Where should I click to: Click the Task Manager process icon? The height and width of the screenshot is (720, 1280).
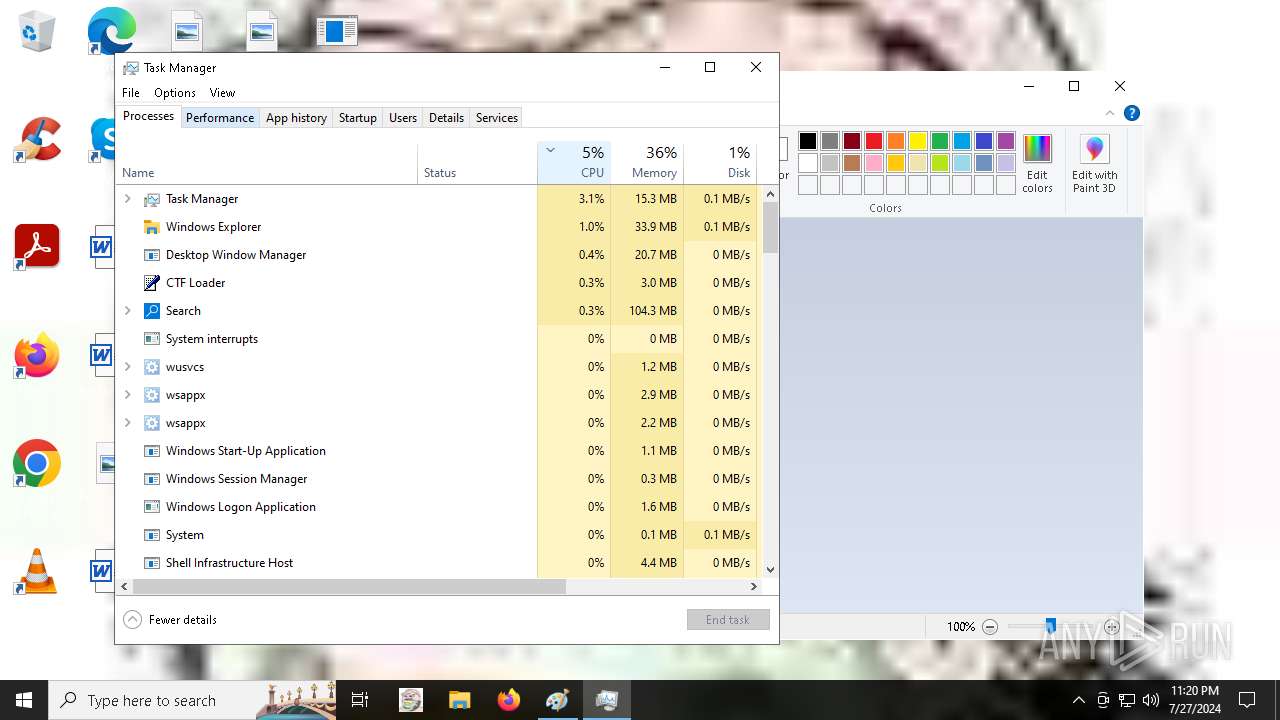click(x=152, y=199)
